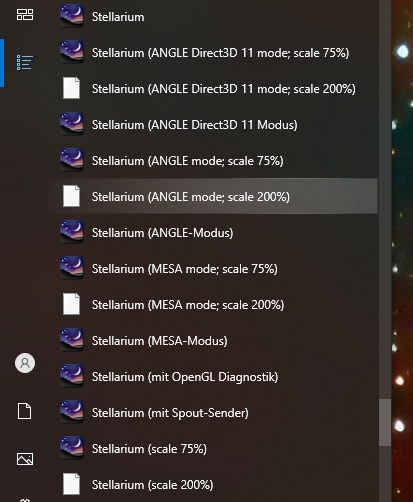Launch Stellarium (ANGLE Direct3D 11 mode; scale 200%)
The width and height of the screenshot is (413, 502).
tap(213, 89)
